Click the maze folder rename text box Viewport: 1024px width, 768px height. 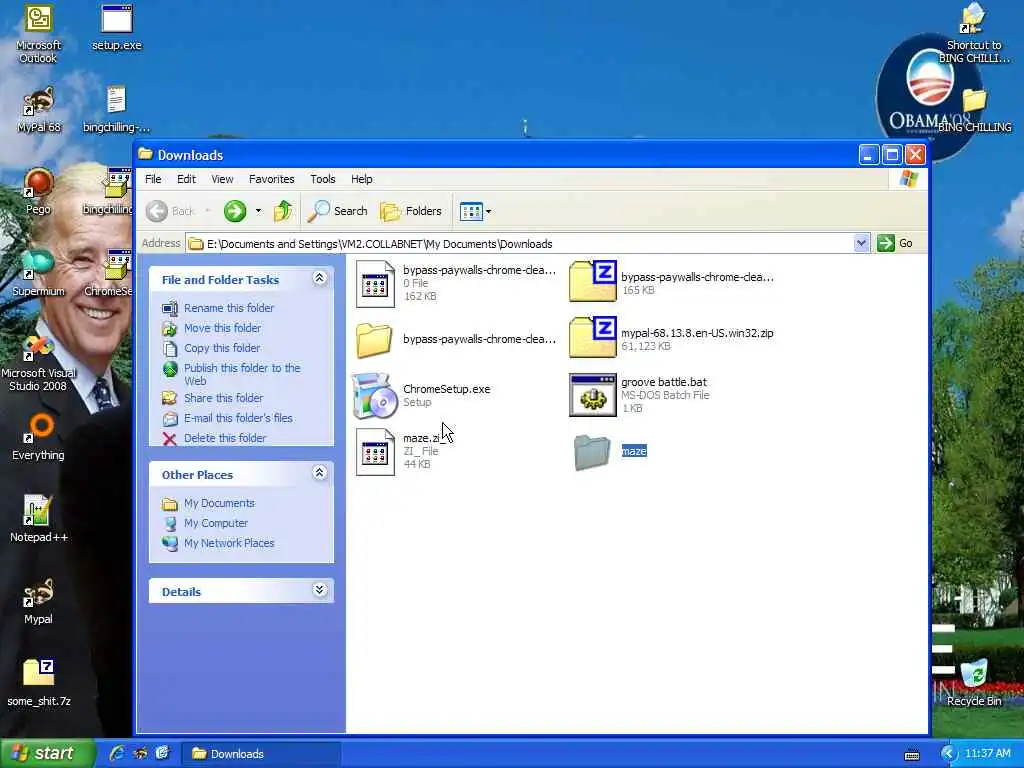pyautogui.click(x=633, y=451)
